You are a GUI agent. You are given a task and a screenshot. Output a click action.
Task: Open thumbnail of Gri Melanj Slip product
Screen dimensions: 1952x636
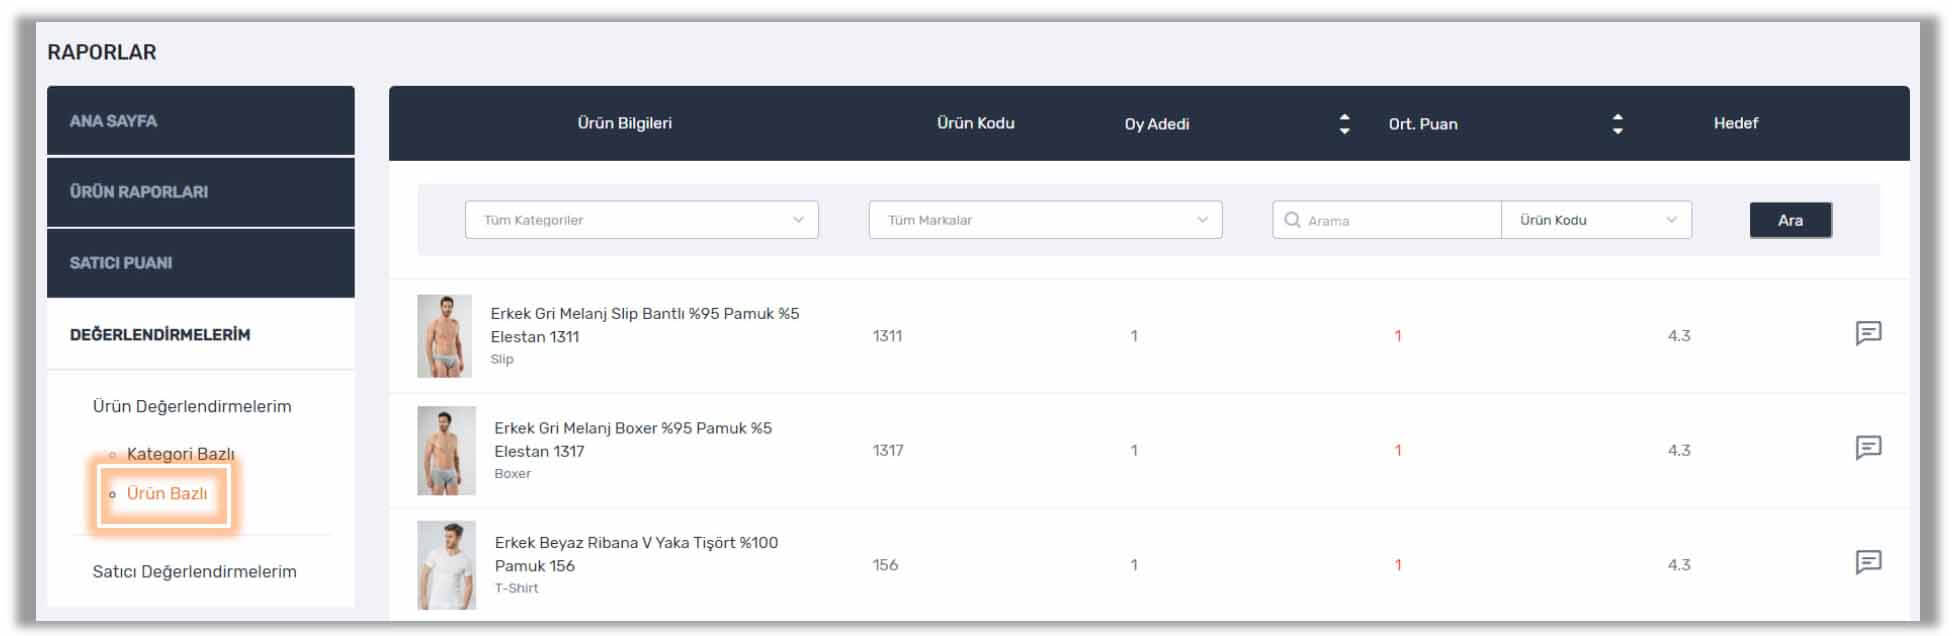coord(444,336)
